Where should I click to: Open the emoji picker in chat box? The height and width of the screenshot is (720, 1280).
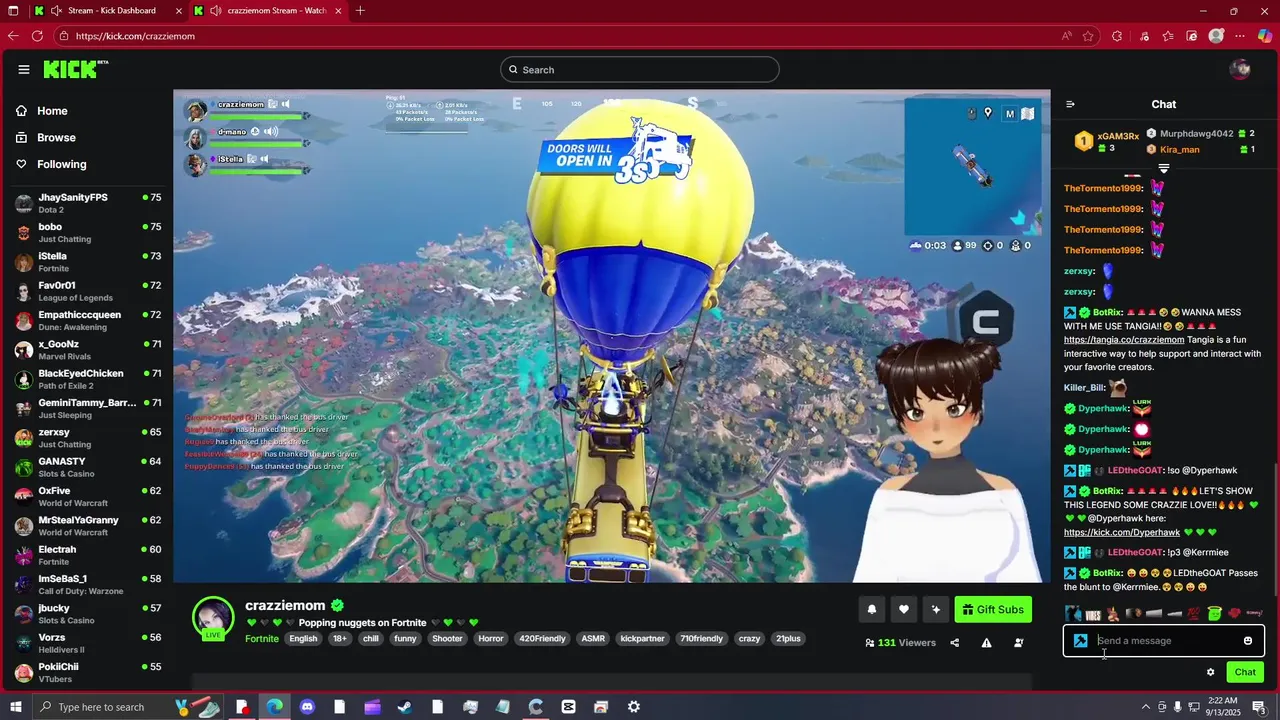[1247, 641]
